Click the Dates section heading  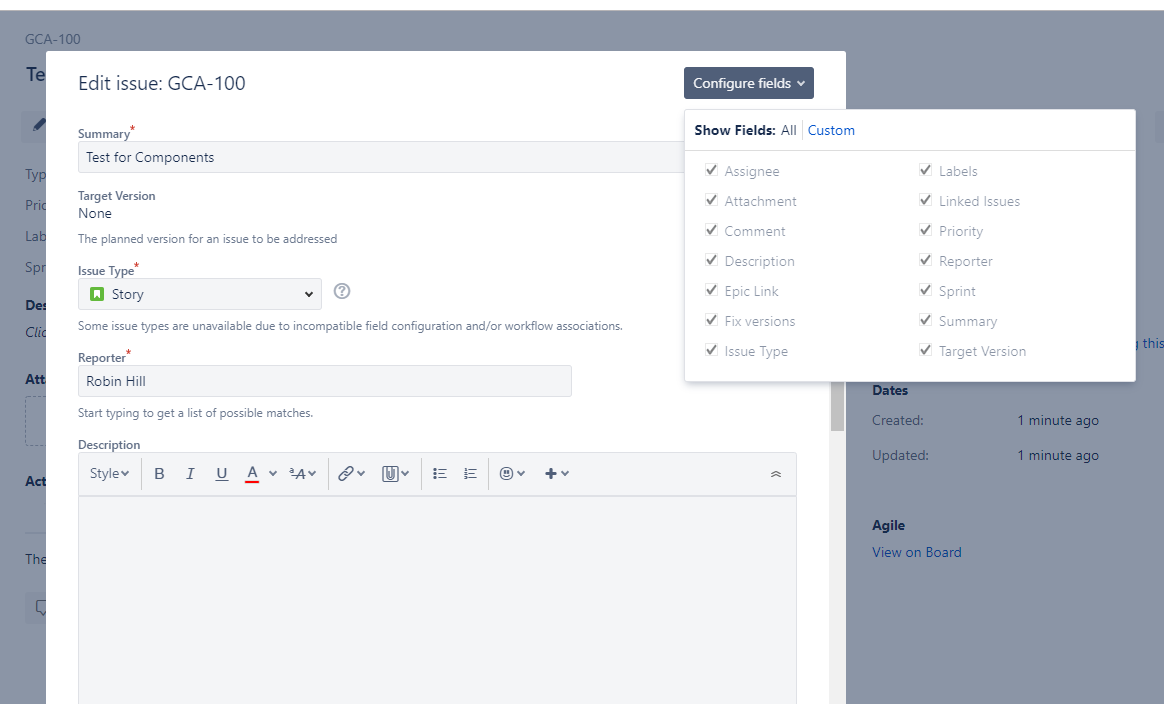[890, 391]
